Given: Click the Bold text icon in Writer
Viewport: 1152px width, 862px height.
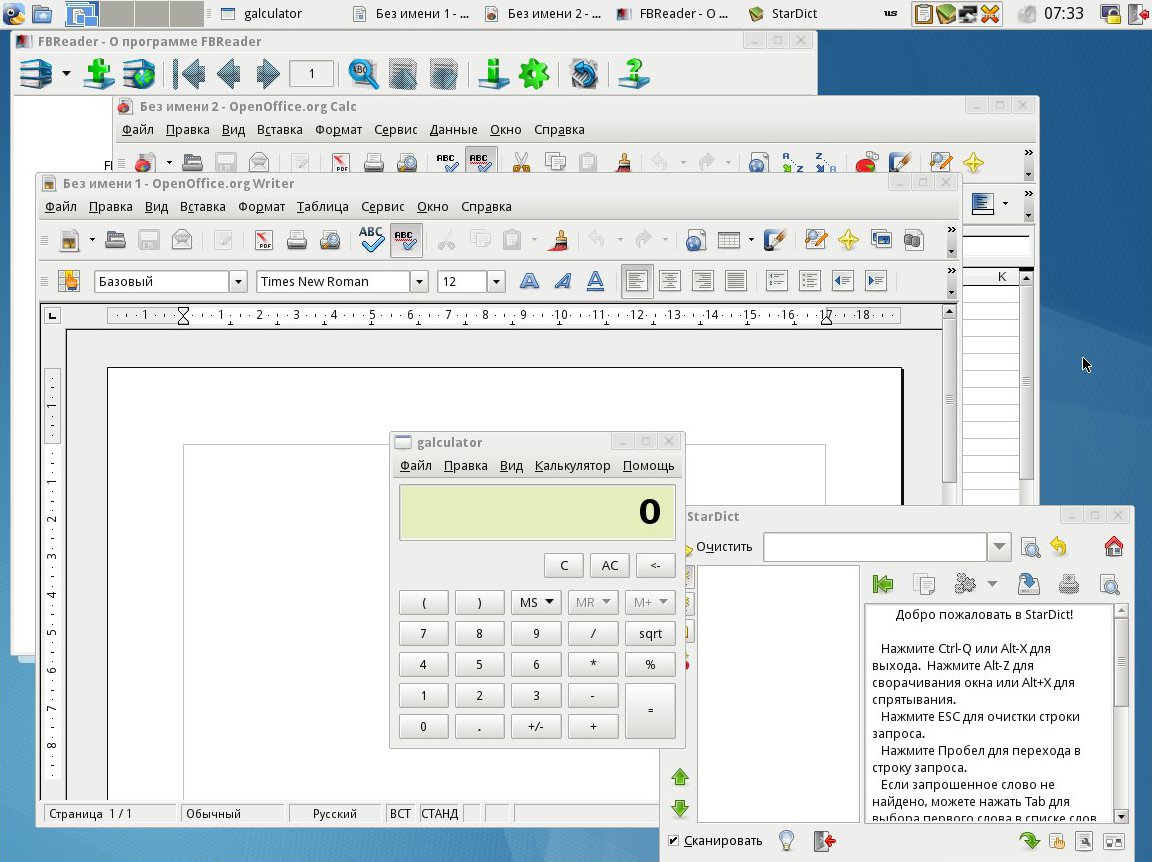Looking at the screenshot, I should click(x=529, y=282).
